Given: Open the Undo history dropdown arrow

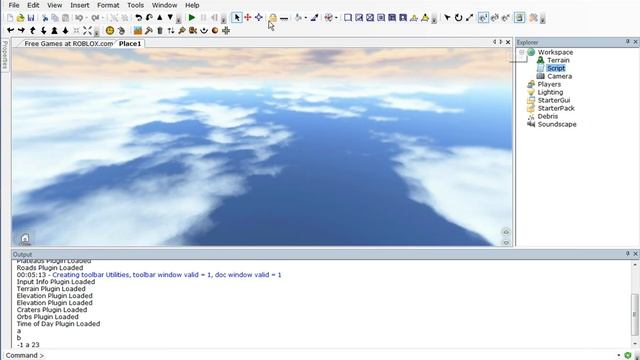Looking at the screenshot, I should point(87,18).
